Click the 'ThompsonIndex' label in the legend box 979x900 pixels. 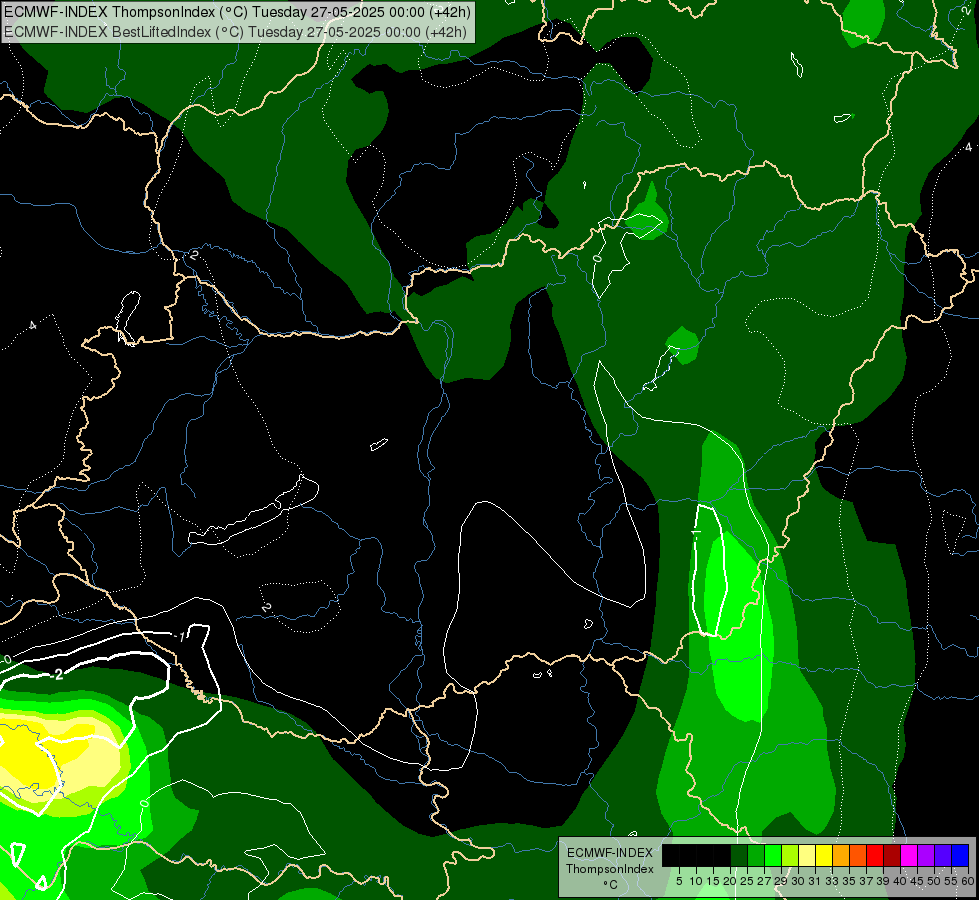(x=610, y=869)
